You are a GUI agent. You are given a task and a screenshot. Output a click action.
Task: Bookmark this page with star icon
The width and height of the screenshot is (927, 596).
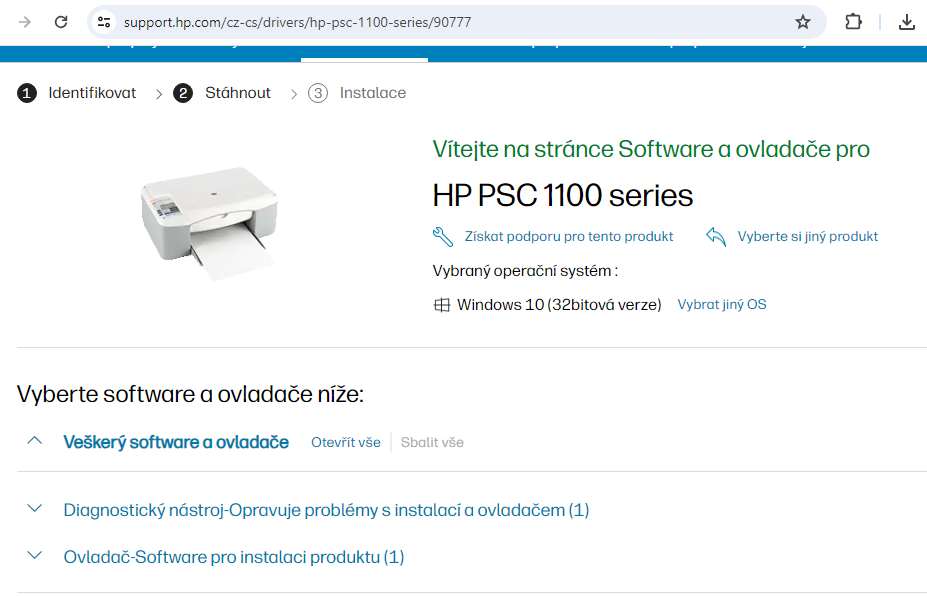point(802,22)
